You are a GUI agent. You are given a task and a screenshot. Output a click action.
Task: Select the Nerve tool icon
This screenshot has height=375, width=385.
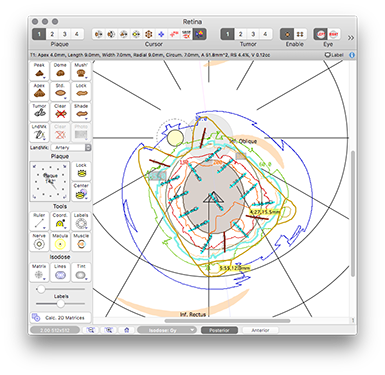tap(39, 242)
